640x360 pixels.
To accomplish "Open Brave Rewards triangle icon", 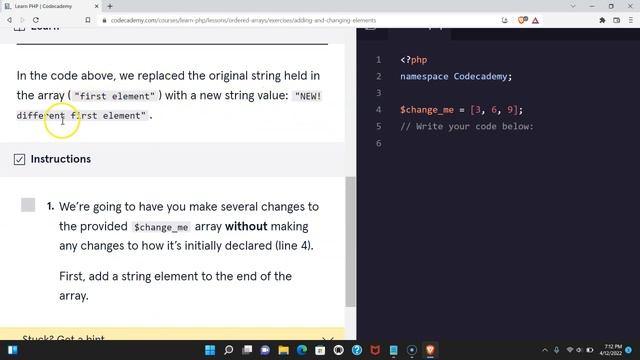I will tap(536, 20).
